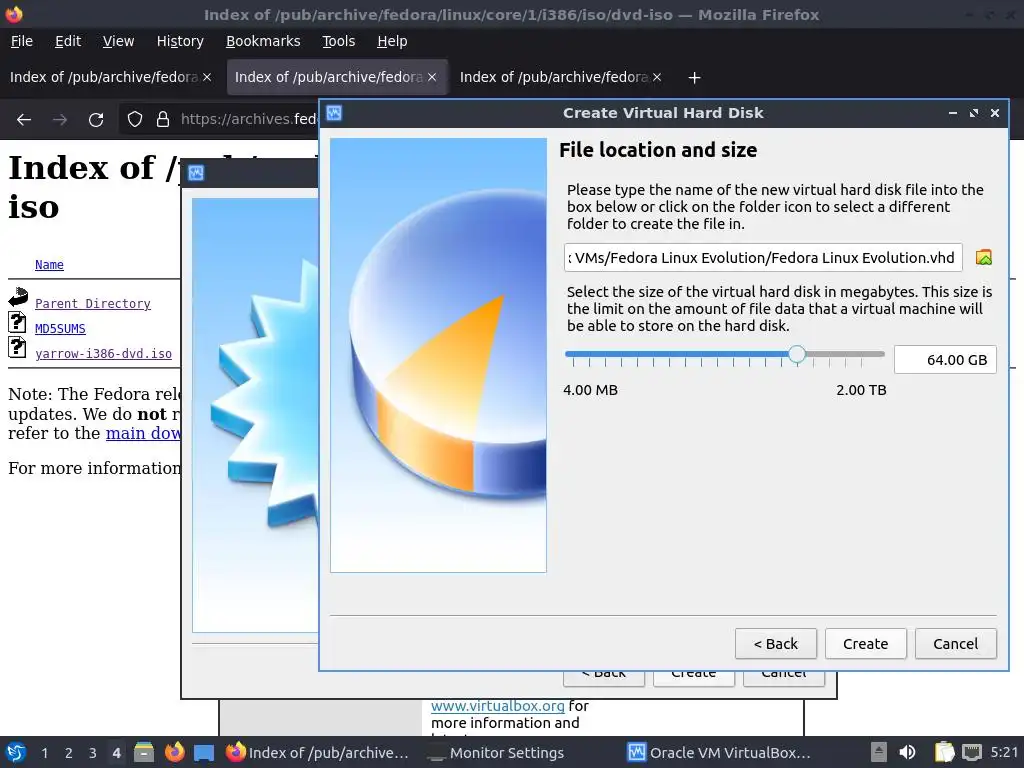
Task: Switch to virtual desktop 1
Action: point(44,753)
